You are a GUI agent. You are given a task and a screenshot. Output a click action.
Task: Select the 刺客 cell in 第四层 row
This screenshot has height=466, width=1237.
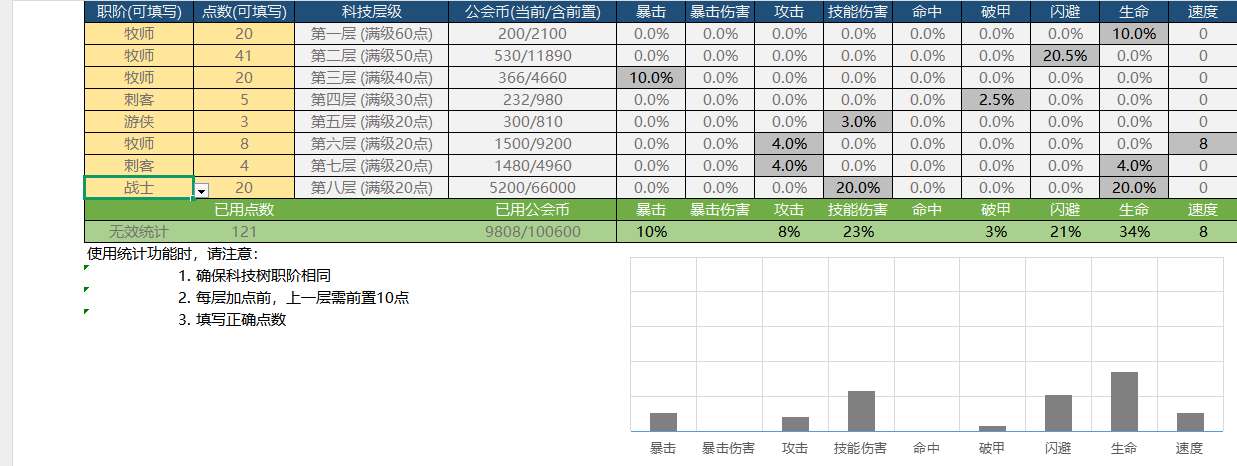coord(139,99)
